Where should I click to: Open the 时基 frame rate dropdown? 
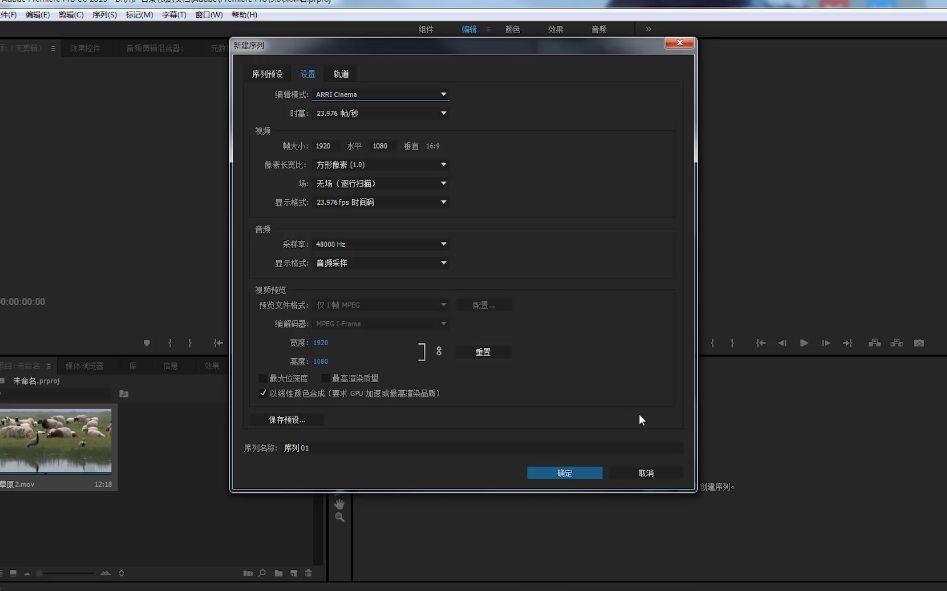(x=381, y=113)
